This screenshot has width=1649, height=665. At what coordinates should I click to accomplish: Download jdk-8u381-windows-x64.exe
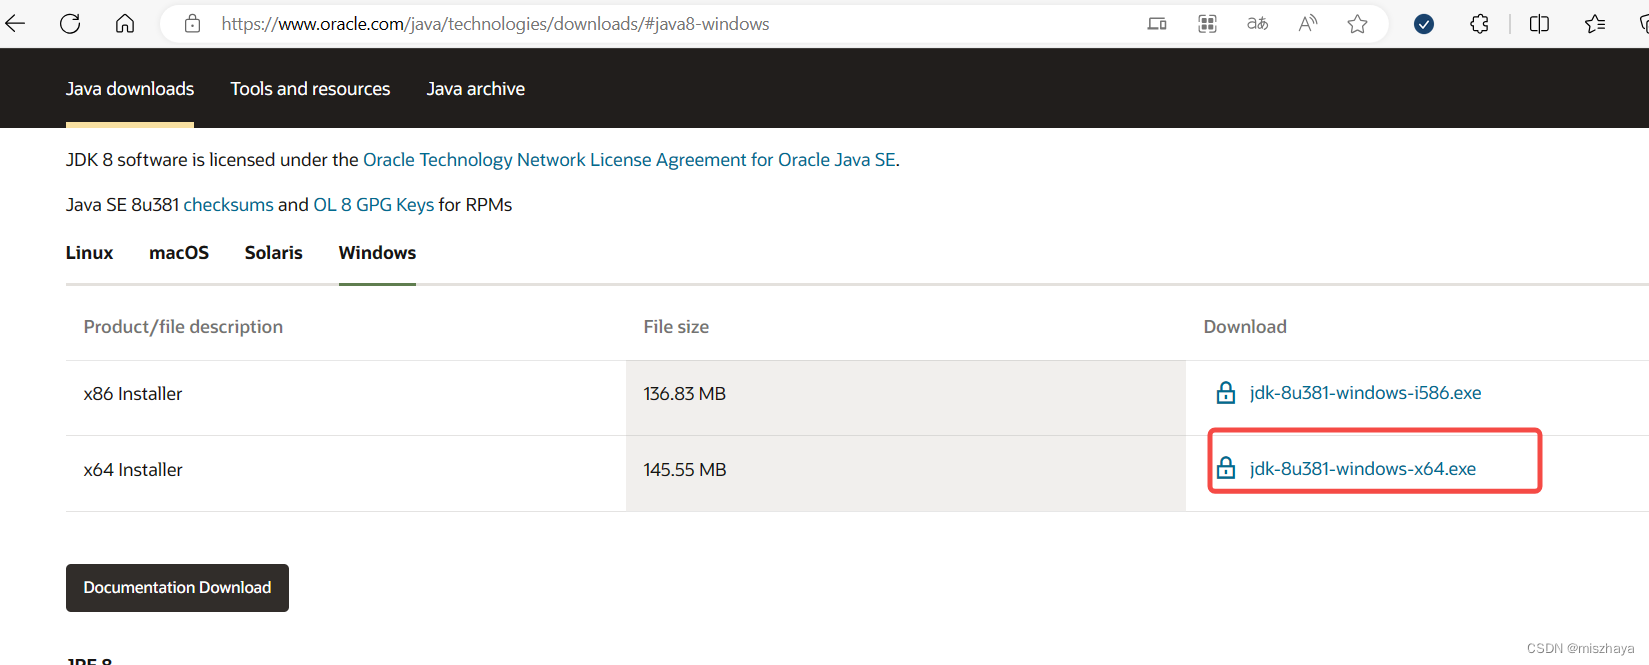tap(1362, 469)
